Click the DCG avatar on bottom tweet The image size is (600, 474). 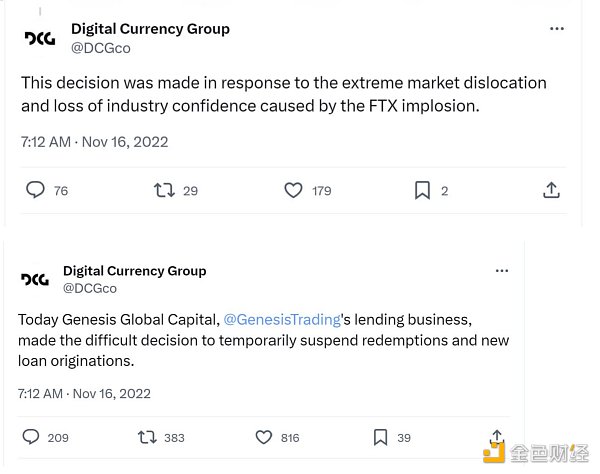pyautogui.click(x=35, y=279)
